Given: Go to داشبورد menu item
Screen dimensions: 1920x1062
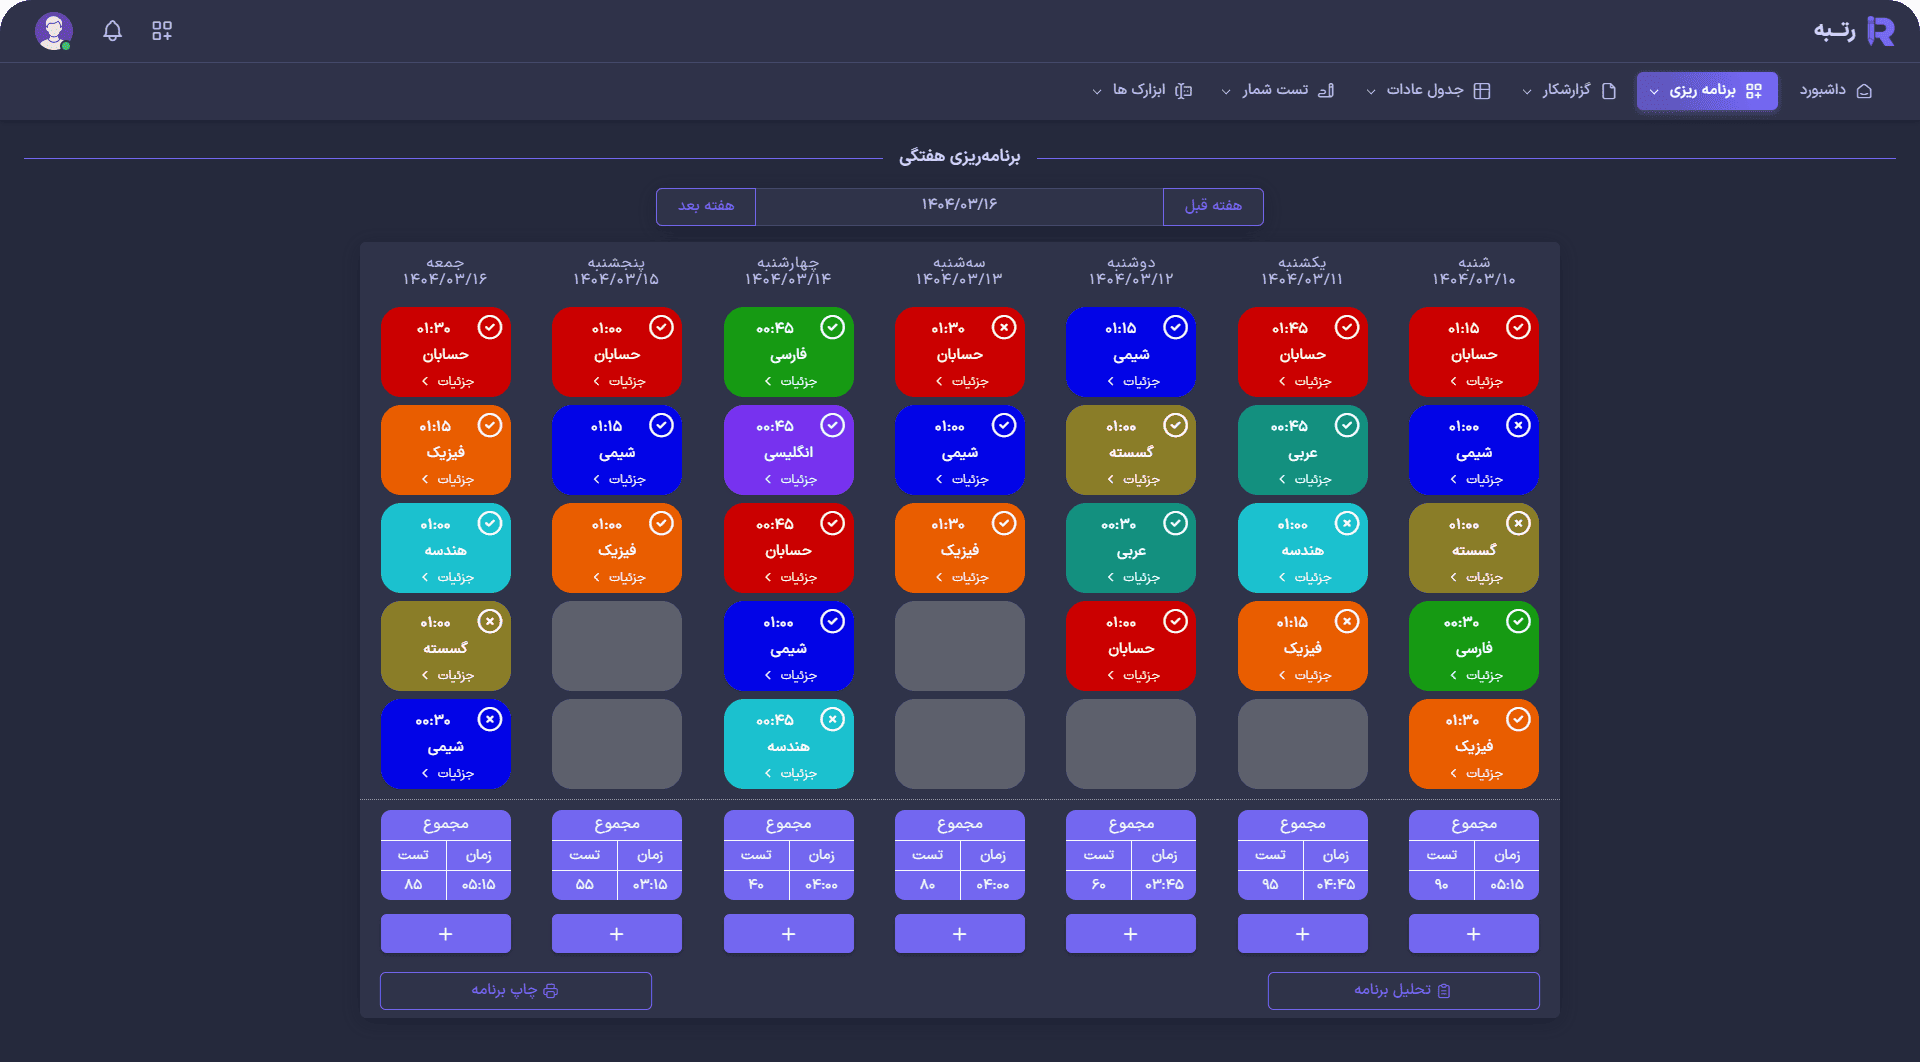Looking at the screenshot, I should click(1836, 91).
